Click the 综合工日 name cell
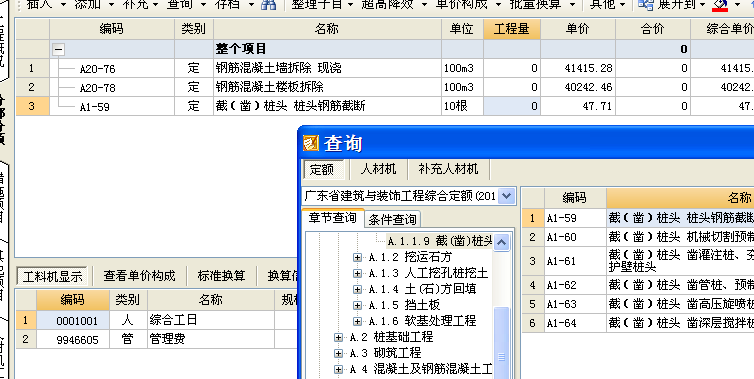754x379 pixels. click(x=211, y=320)
